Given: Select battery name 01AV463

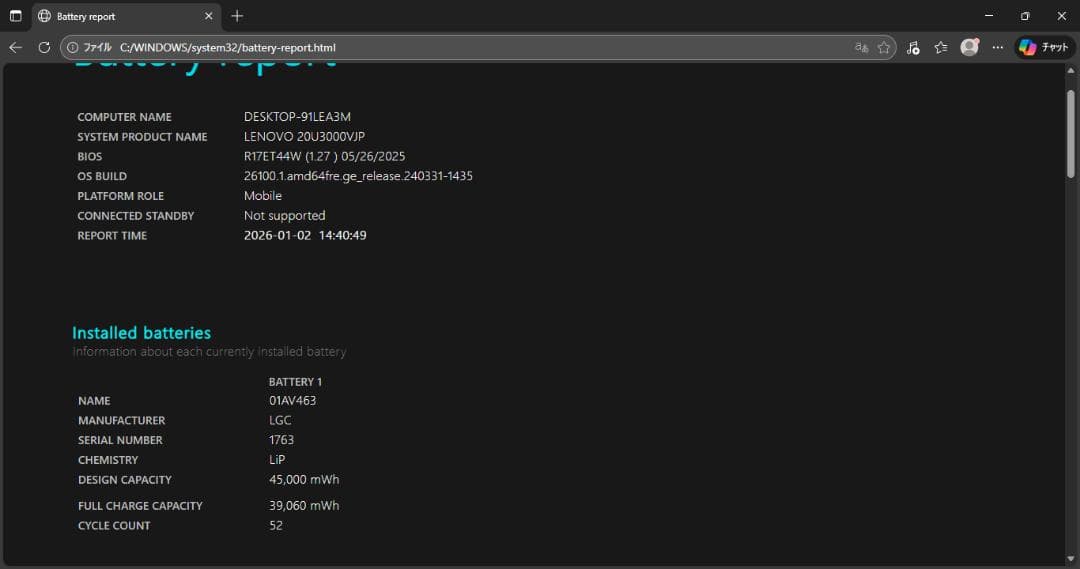Looking at the screenshot, I should click(x=293, y=400).
